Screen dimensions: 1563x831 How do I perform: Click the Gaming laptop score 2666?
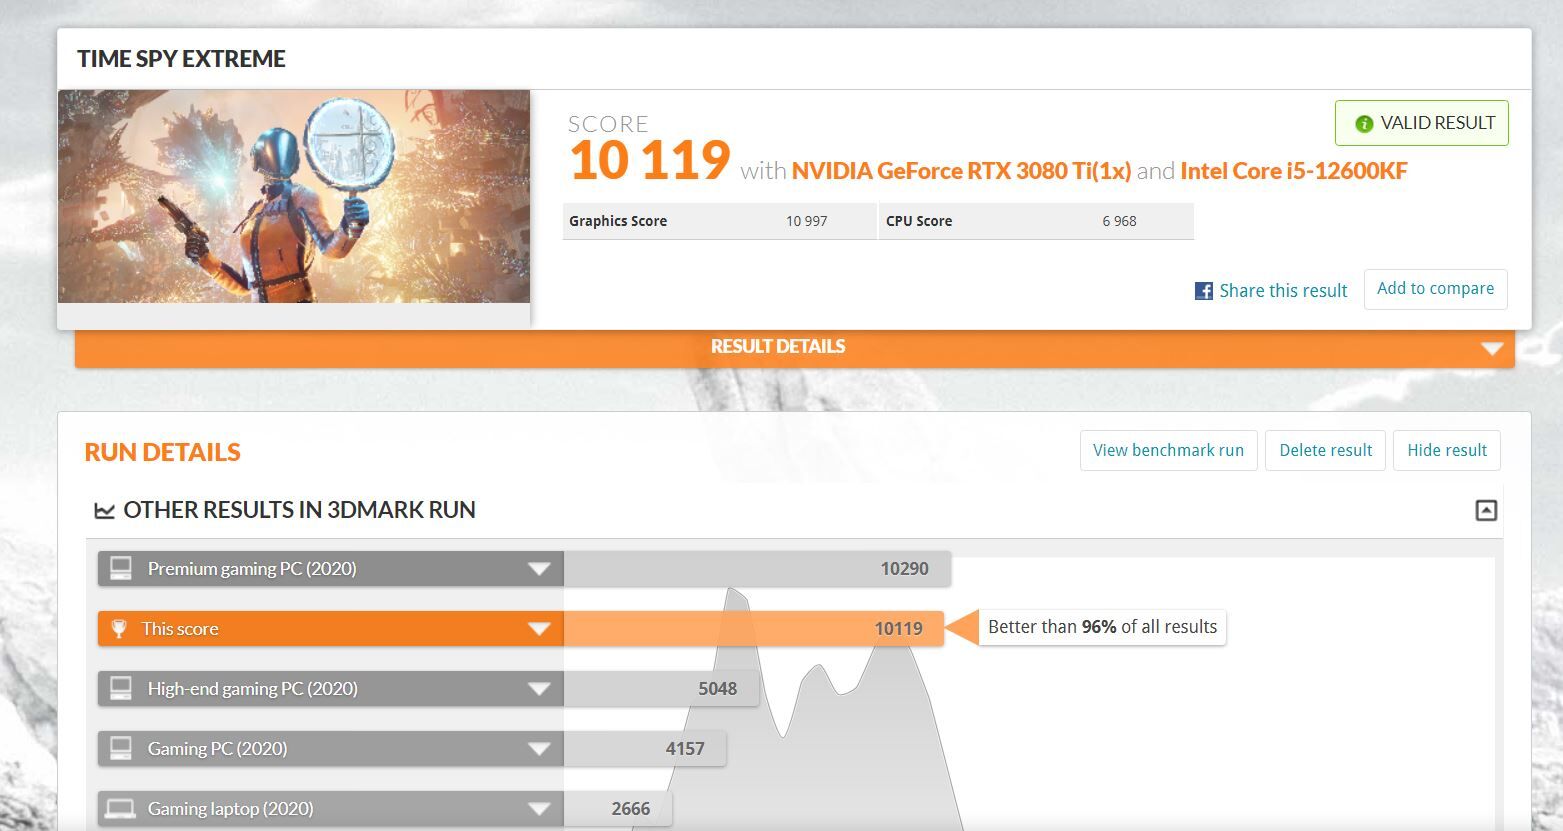click(631, 809)
